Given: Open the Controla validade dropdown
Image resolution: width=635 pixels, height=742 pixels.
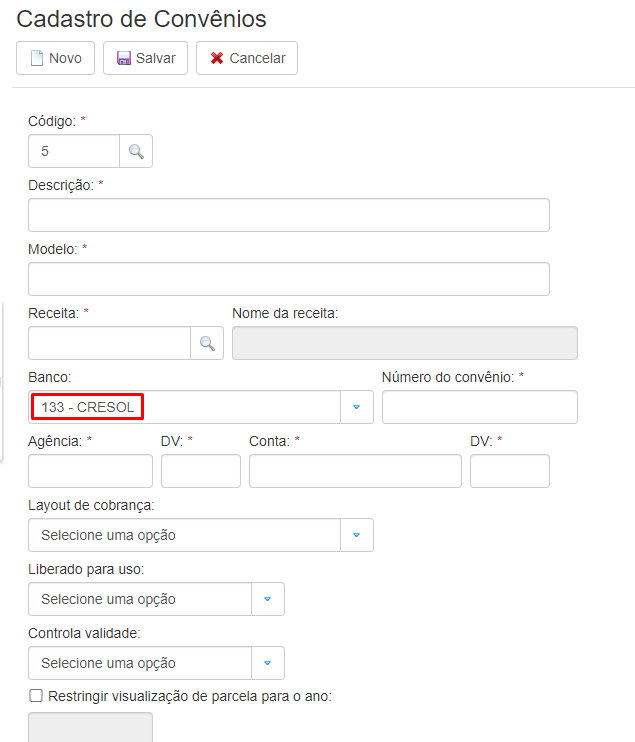Looking at the screenshot, I should click(x=156, y=663).
